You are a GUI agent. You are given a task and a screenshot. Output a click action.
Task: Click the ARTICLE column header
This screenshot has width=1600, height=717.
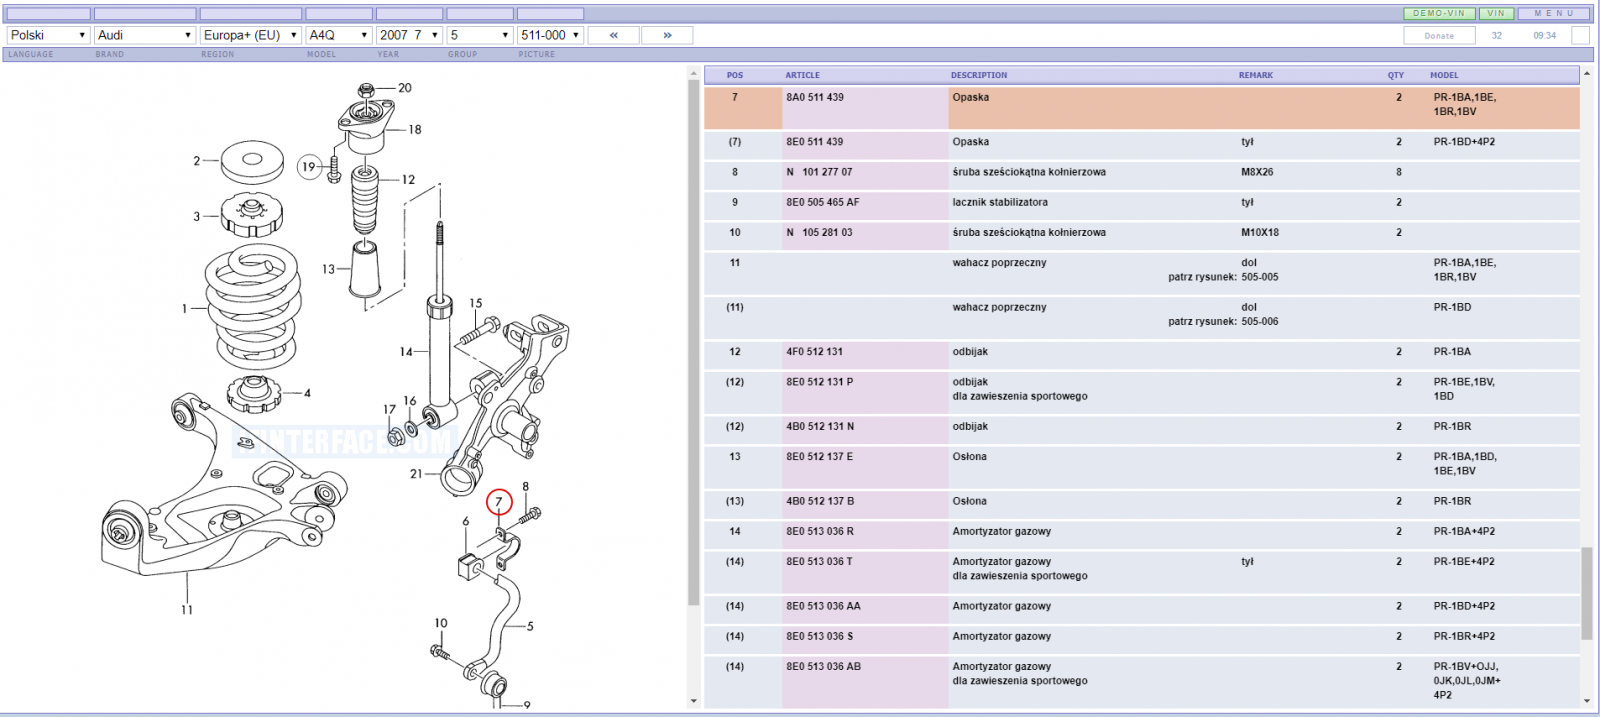(x=802, y=75)
